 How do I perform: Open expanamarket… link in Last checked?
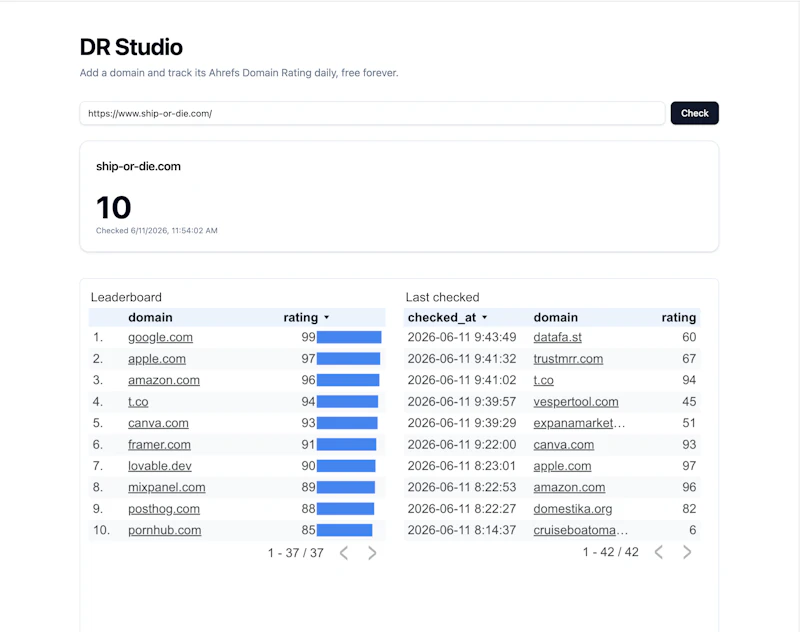coord(579,423)
